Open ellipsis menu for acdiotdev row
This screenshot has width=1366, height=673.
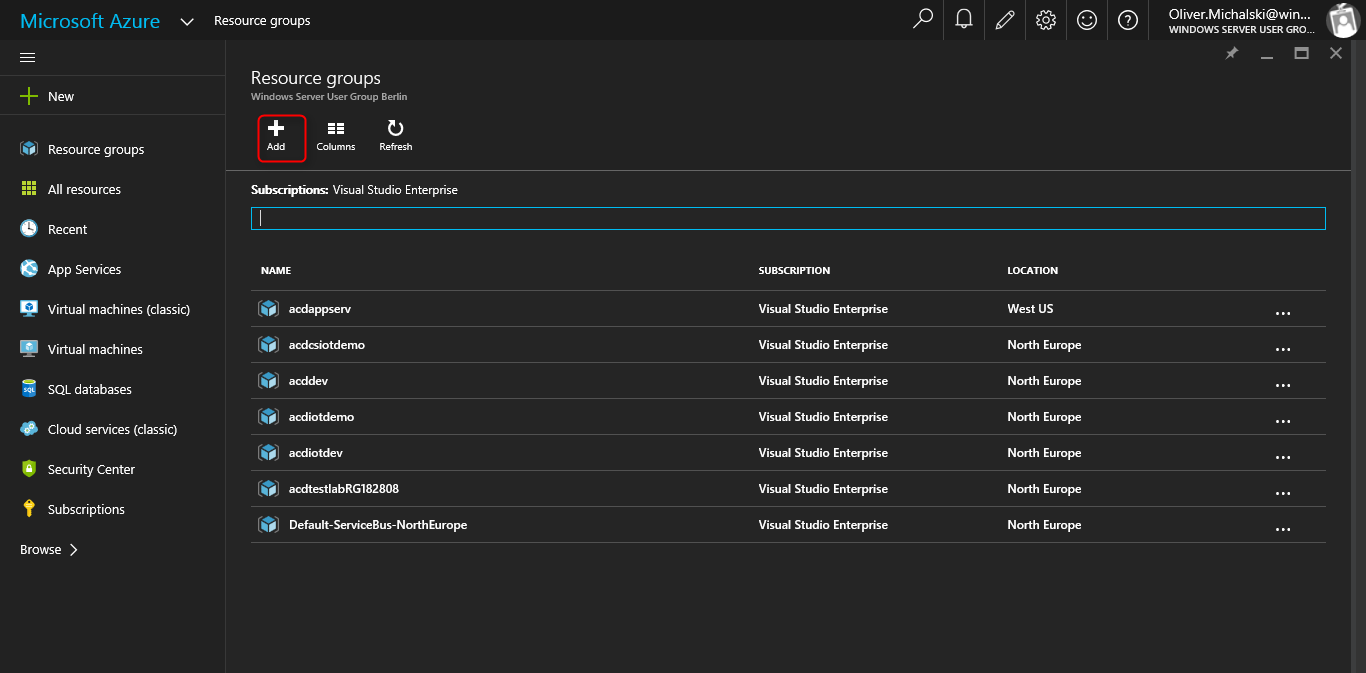1283,457
